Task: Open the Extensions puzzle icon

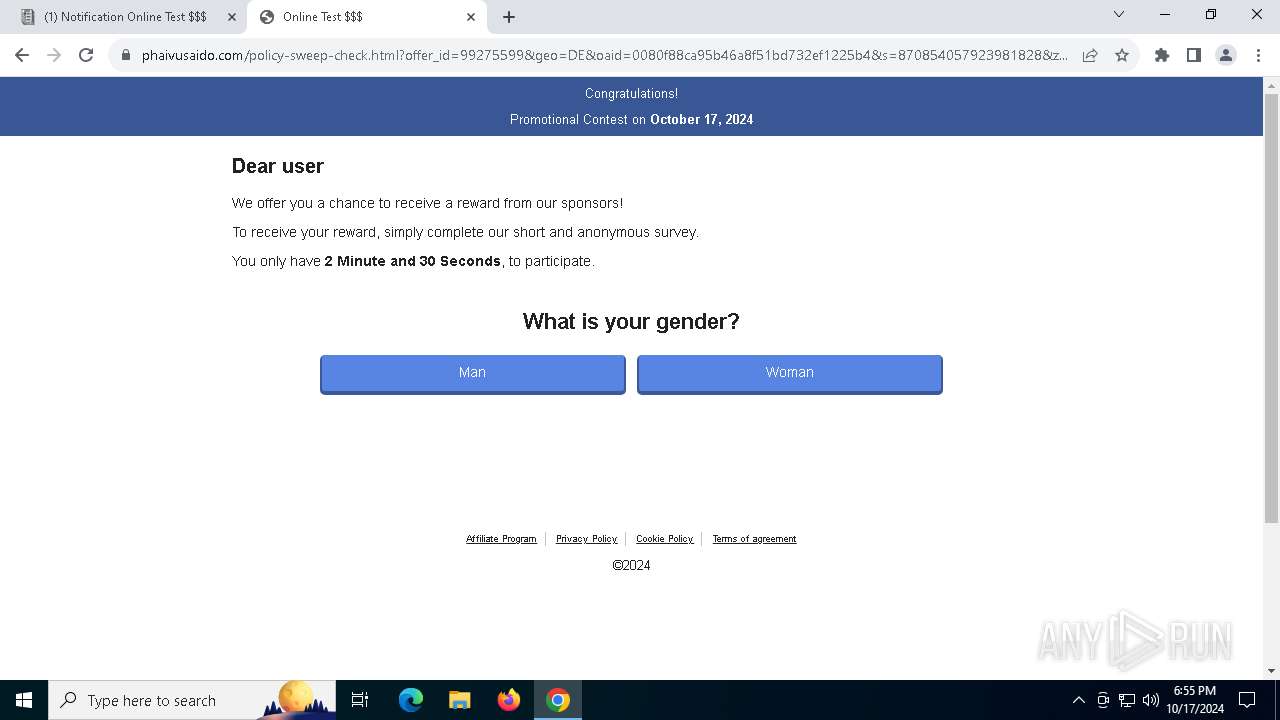Action: click(x=1162, y=55)
